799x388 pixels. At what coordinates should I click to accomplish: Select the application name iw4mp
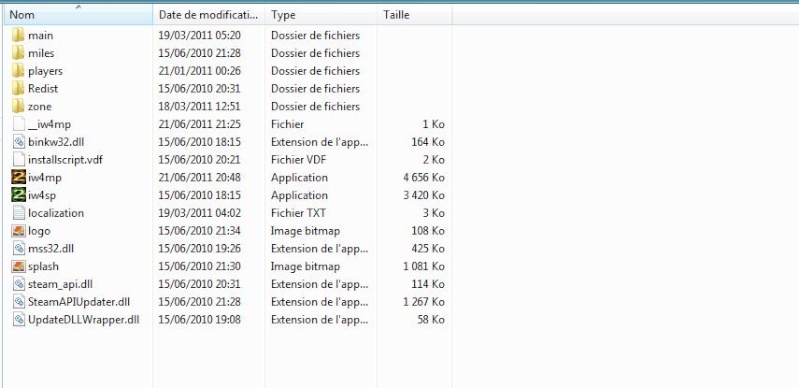(45, 177)
